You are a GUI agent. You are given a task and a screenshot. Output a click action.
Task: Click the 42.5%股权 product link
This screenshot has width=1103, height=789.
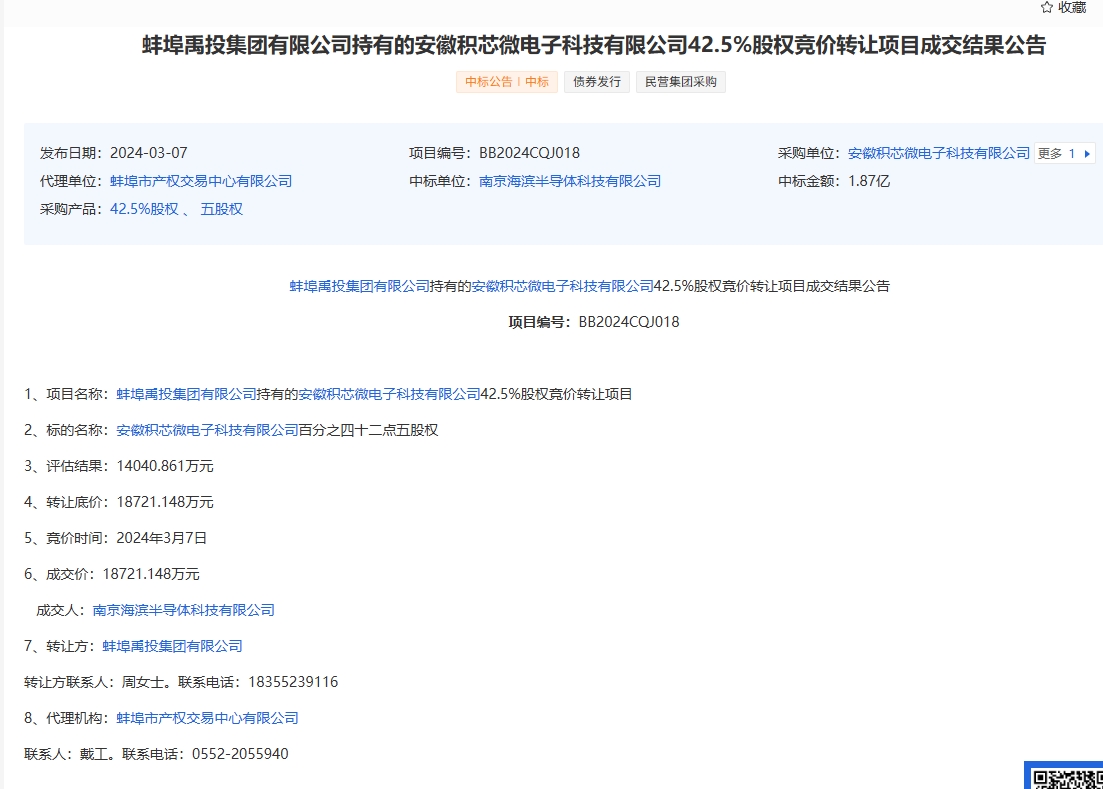click(x=144, y=209)
